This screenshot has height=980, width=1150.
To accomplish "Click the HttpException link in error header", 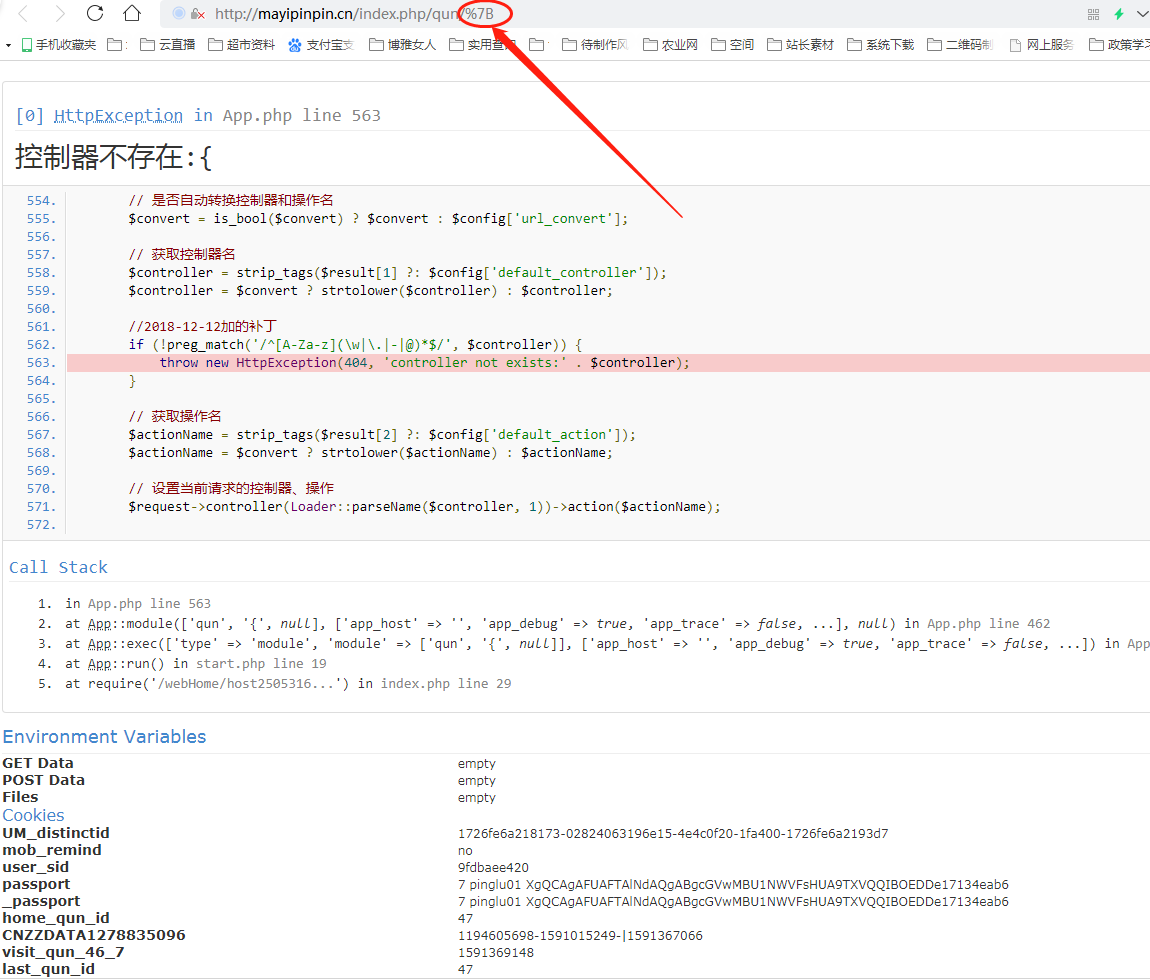I will pos(118,116).
